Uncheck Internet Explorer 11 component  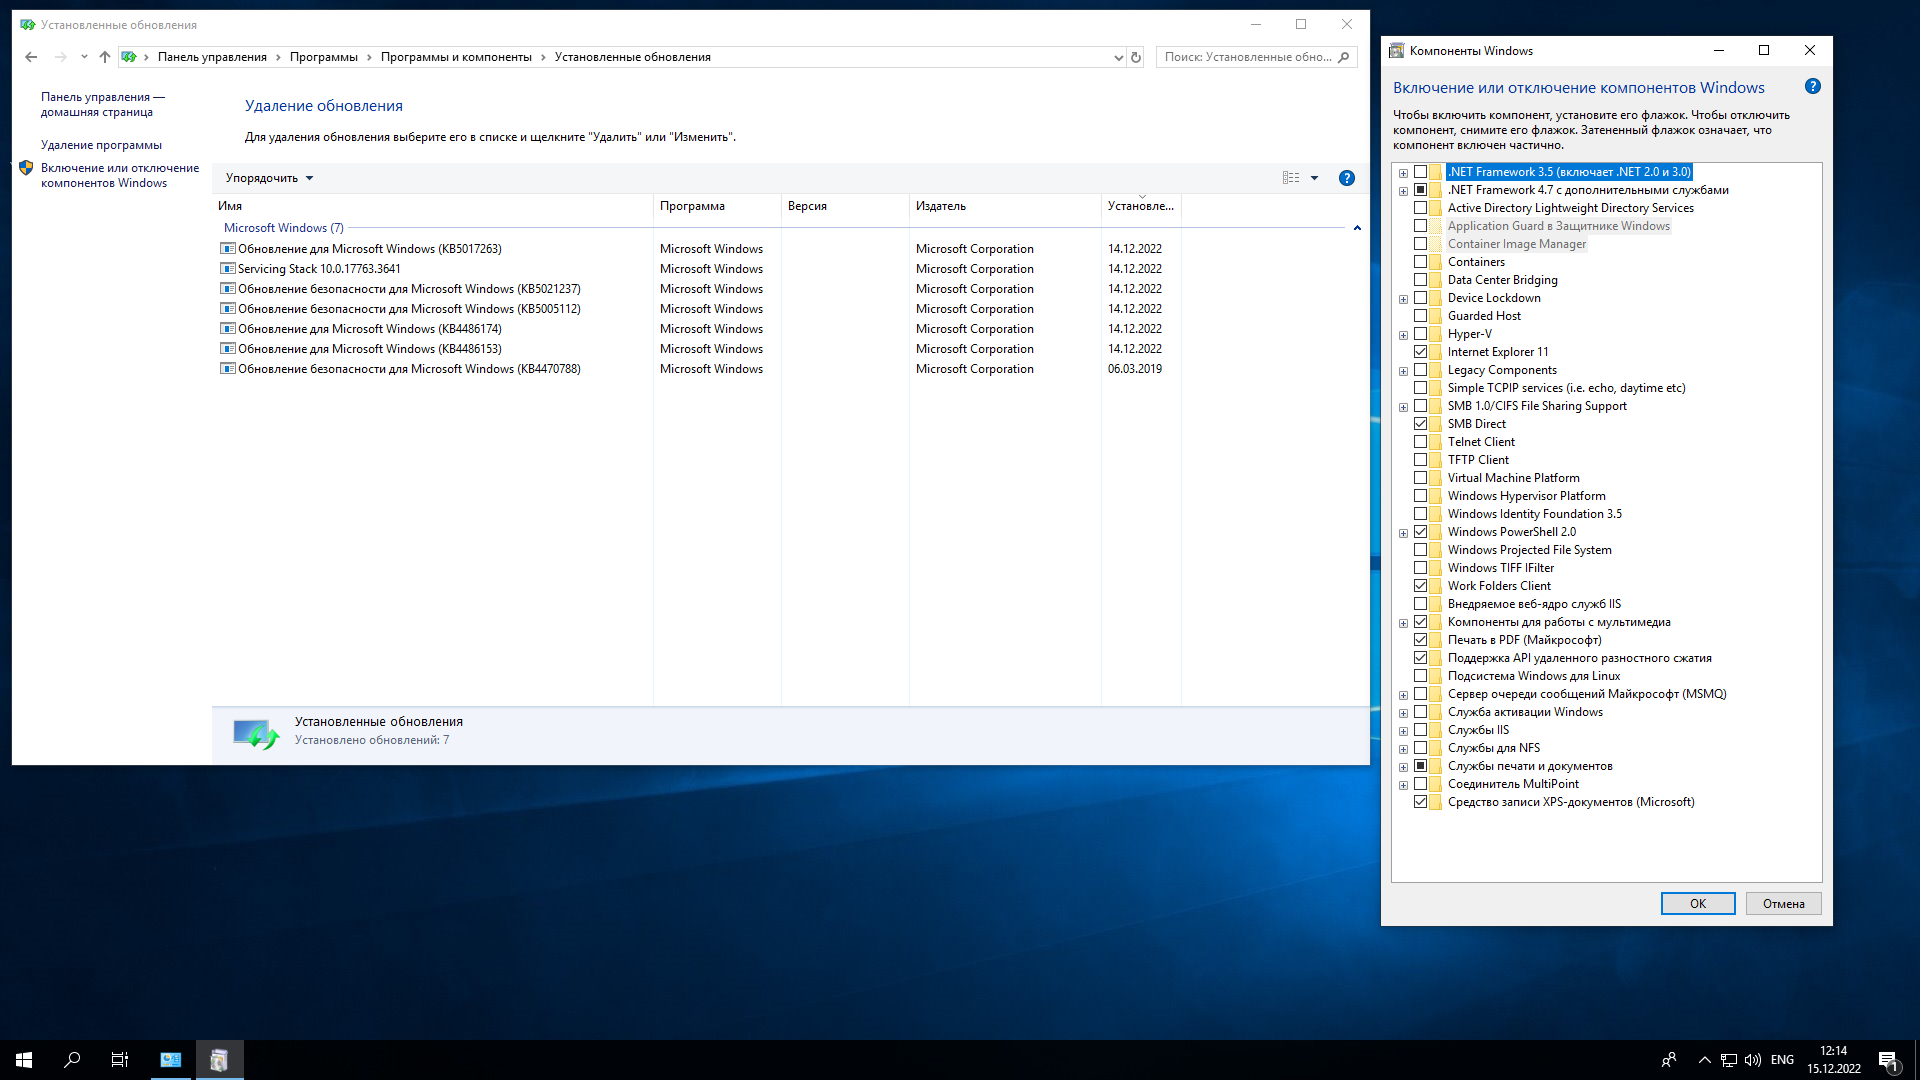1420,352
